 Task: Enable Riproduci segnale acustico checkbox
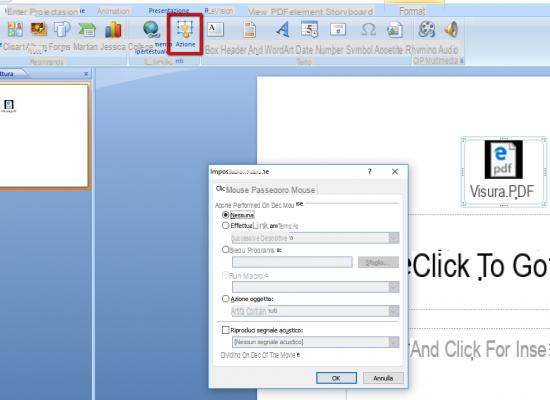click(x=226, y=330)
